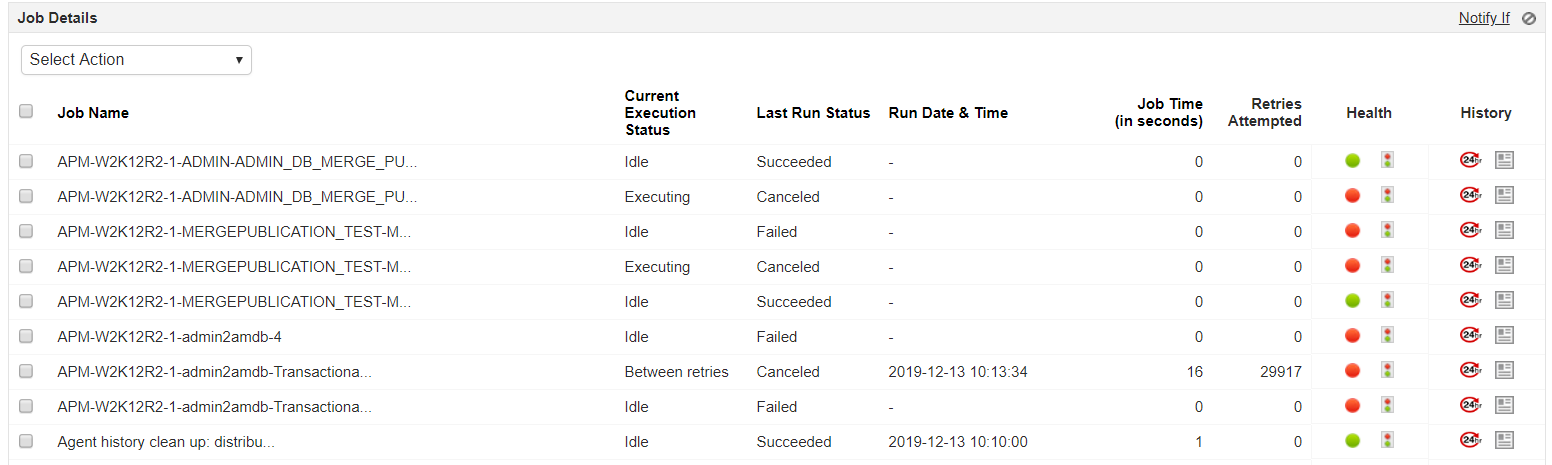Click the disable icon next to Notify If
1552x465 pixels.
1529,18
